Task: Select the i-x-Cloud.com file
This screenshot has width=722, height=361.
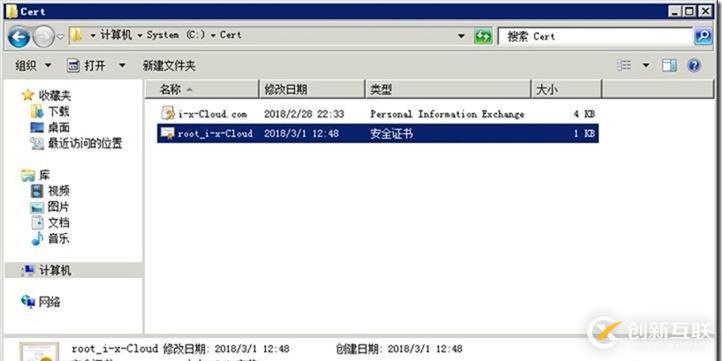Action: click(212, 114)
